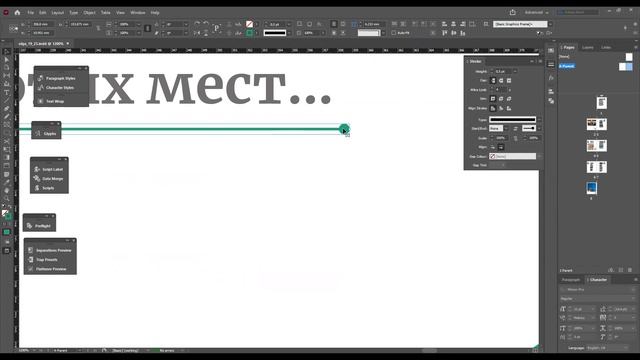Viewport: 640px width, 360px height.
Task: Open the Paragraph Styles panel
Action: coord(60,78)
